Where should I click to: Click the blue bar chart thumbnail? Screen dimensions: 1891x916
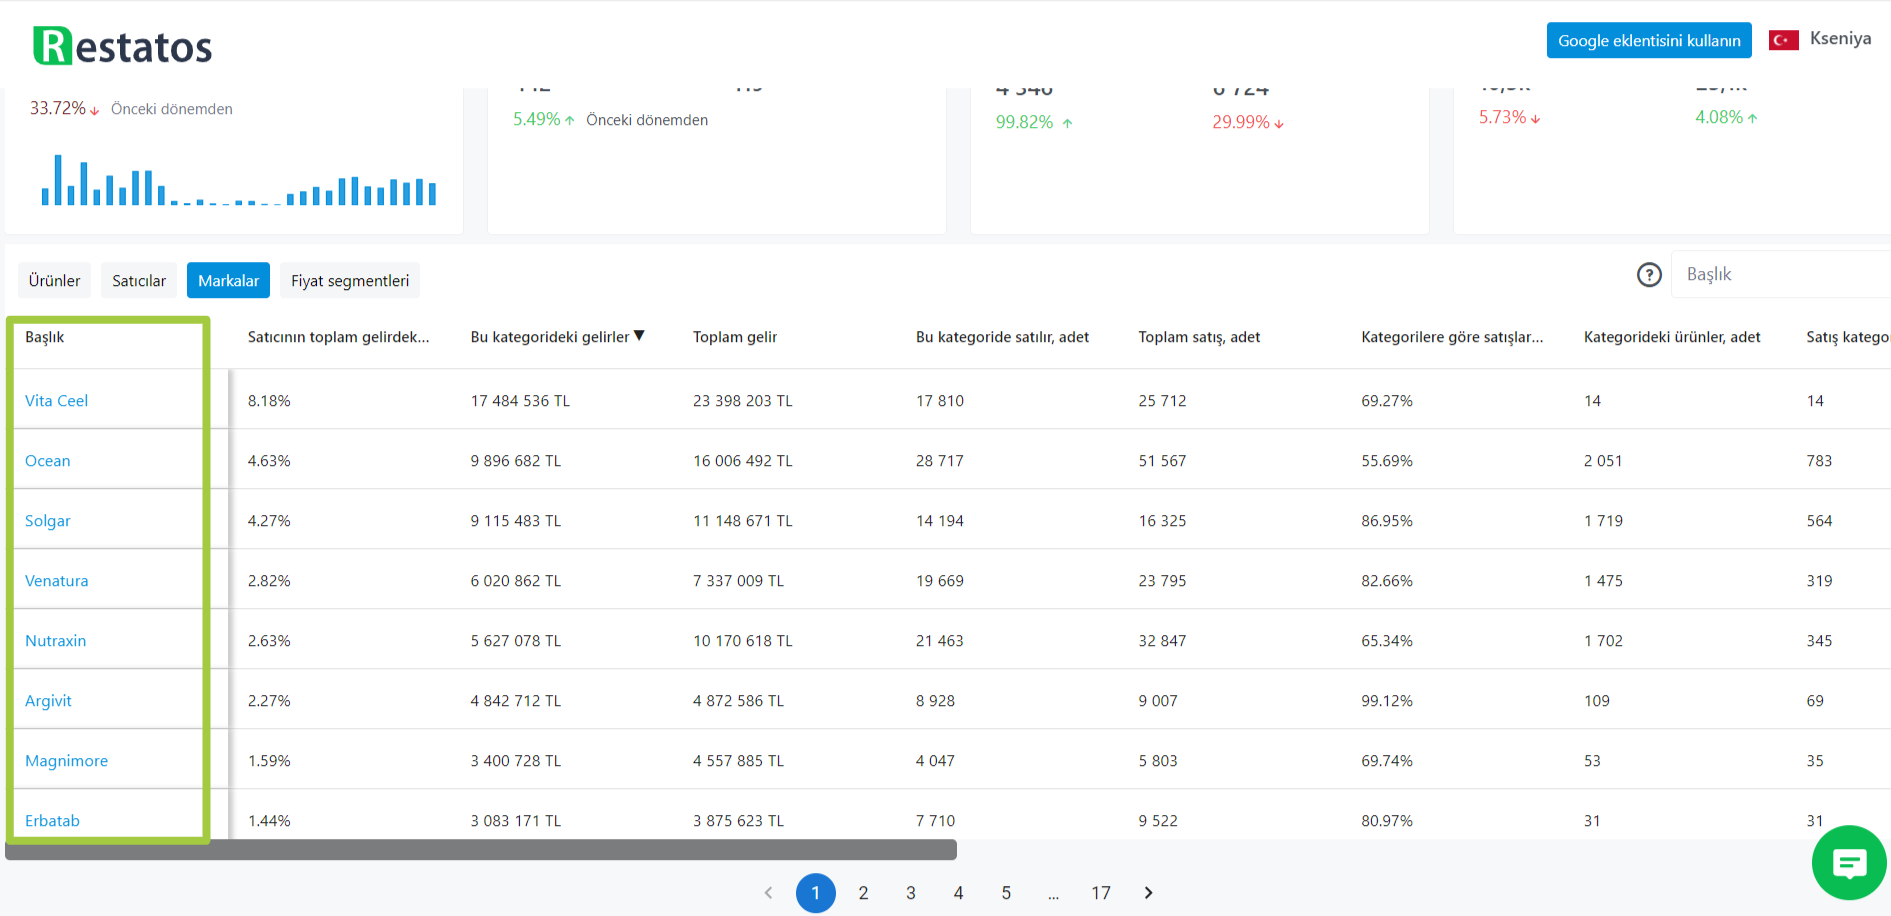238,180
